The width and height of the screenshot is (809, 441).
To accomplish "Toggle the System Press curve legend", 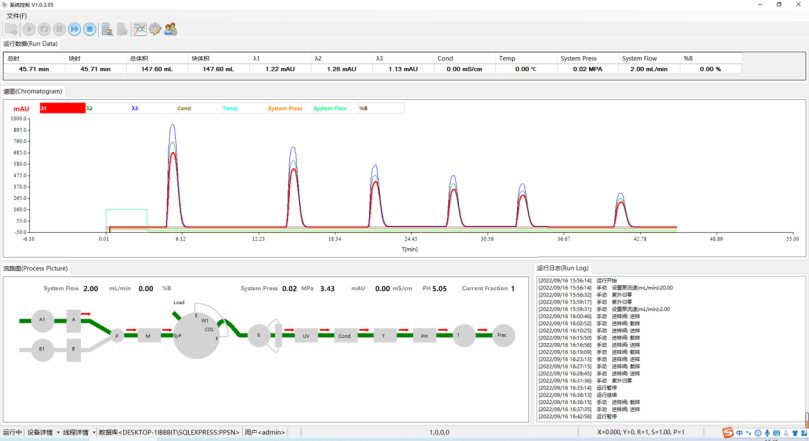I will coord(285,108).
